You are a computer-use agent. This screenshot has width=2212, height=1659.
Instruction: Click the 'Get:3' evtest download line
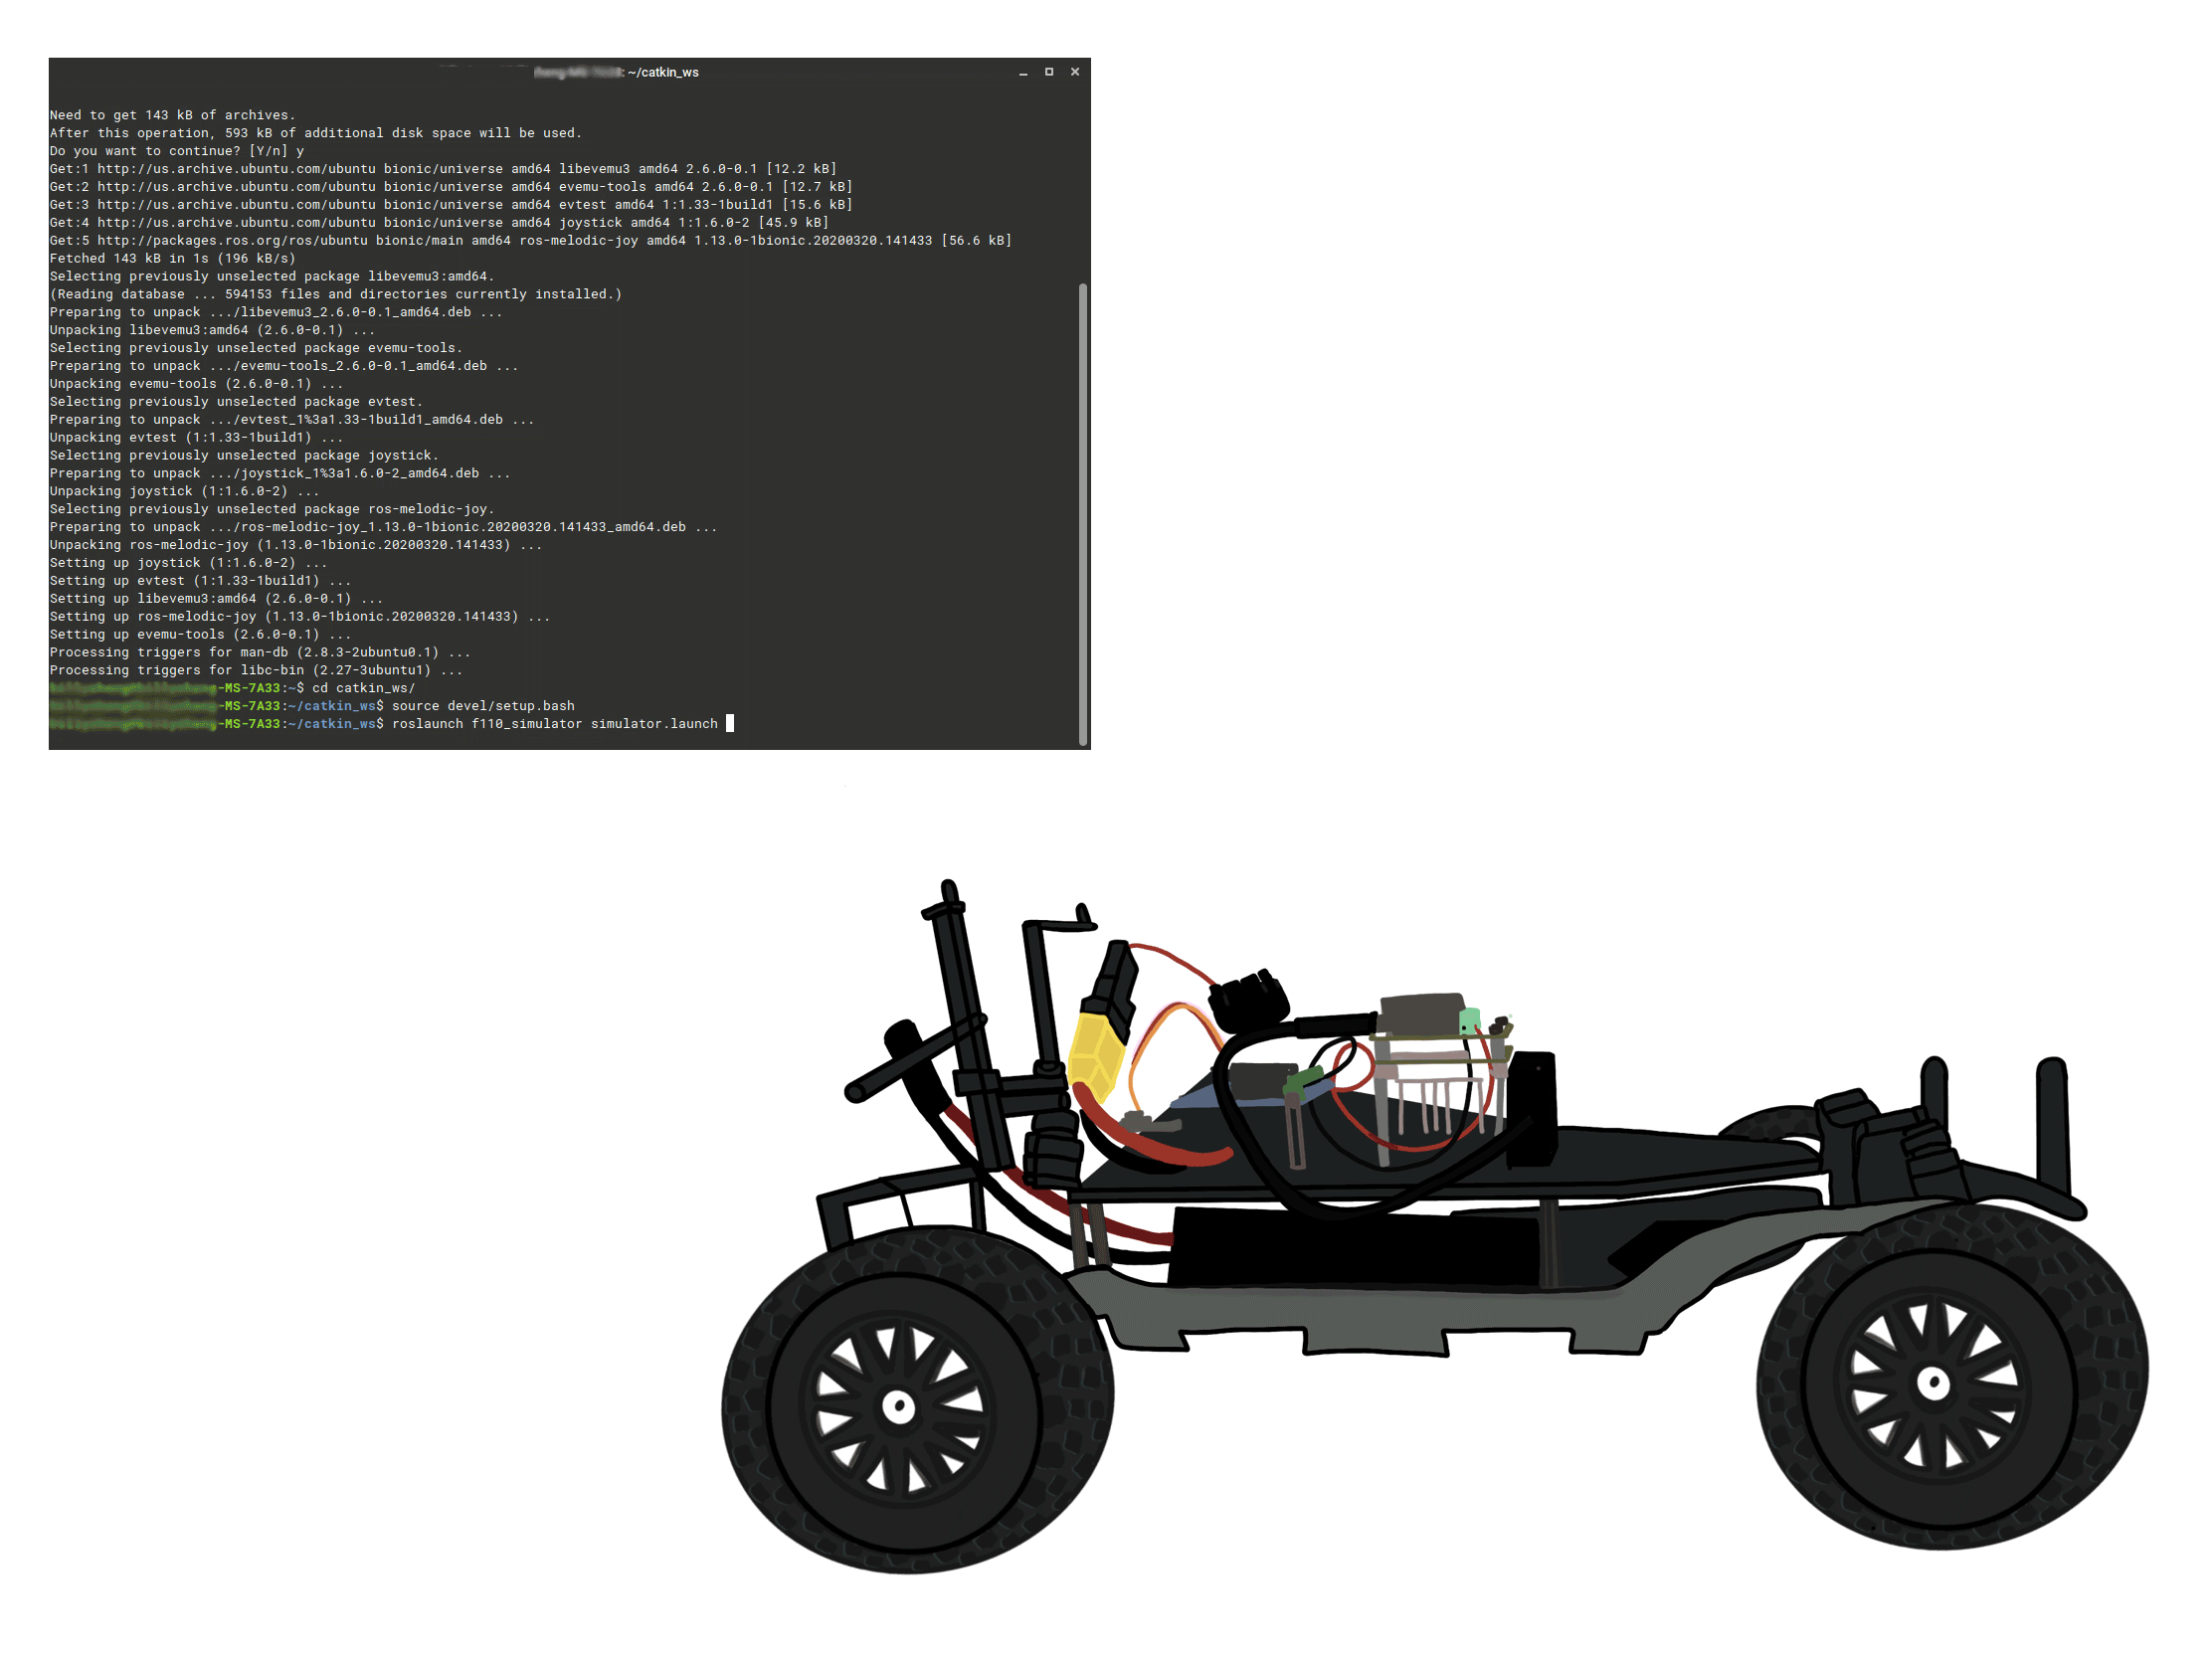click(451, 205)
